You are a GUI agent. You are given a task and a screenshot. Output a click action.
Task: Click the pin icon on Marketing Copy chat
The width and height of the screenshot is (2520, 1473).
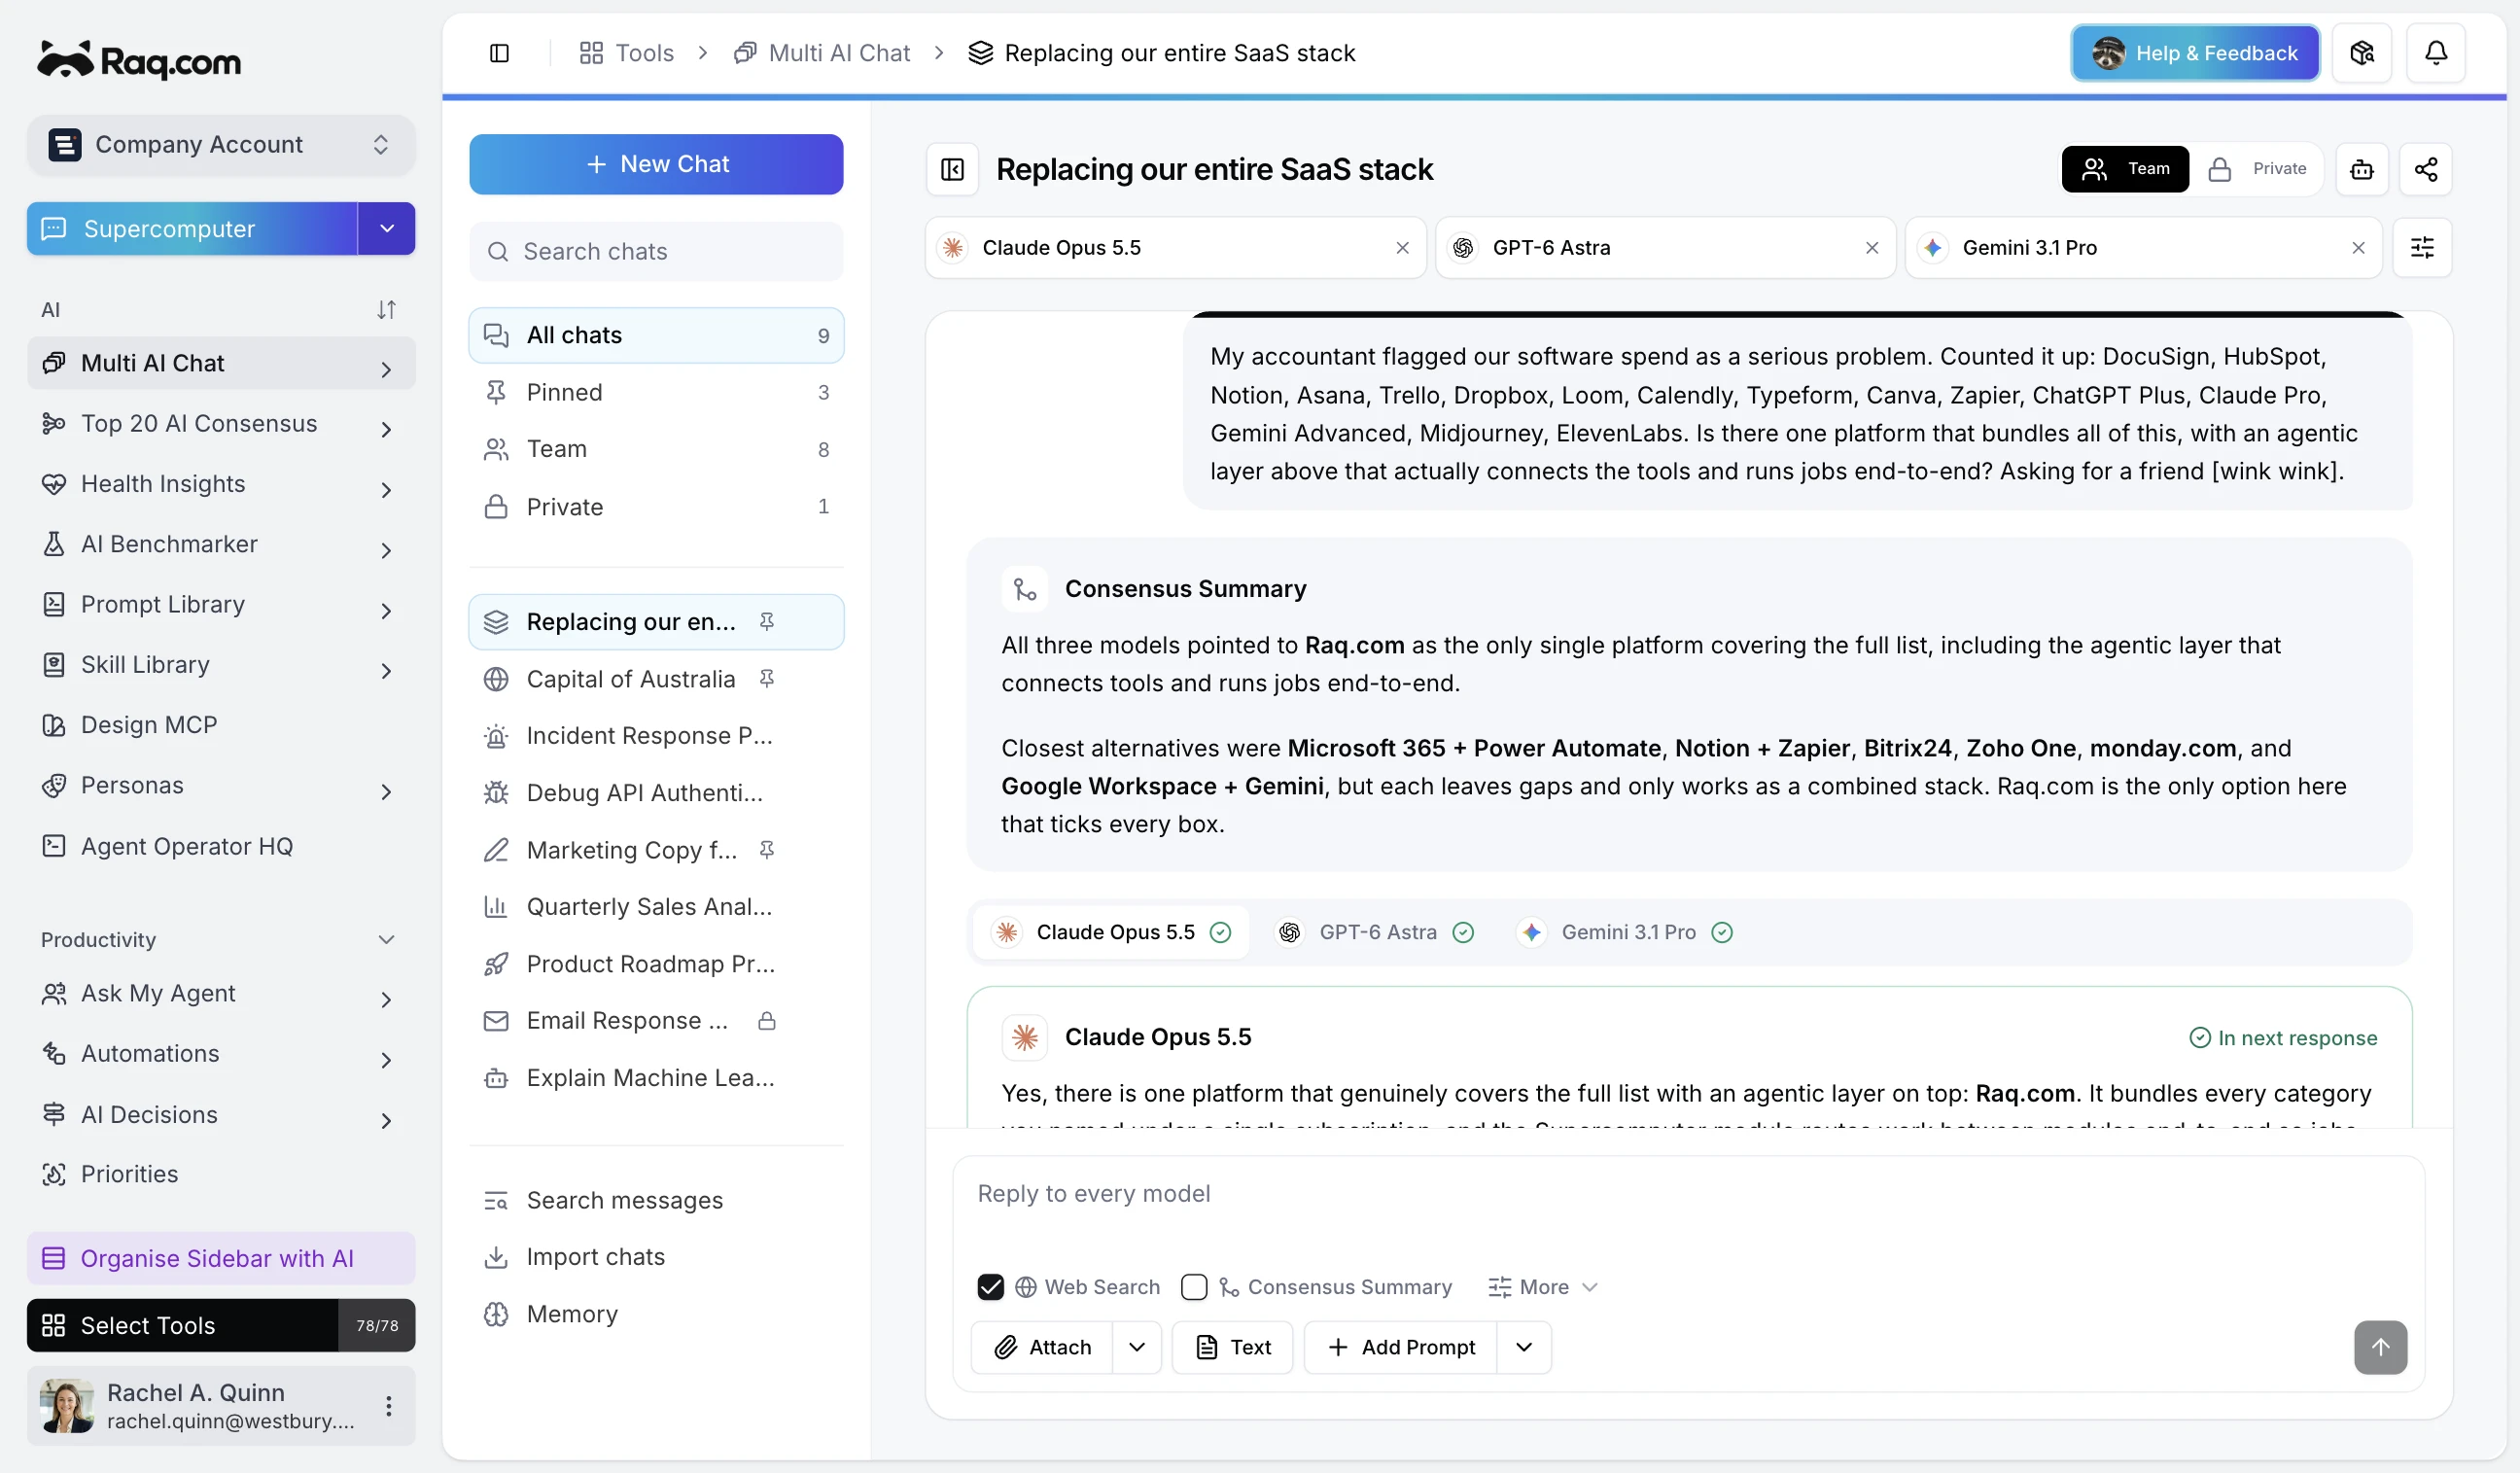pyautogui.click(x=767, y=850)
